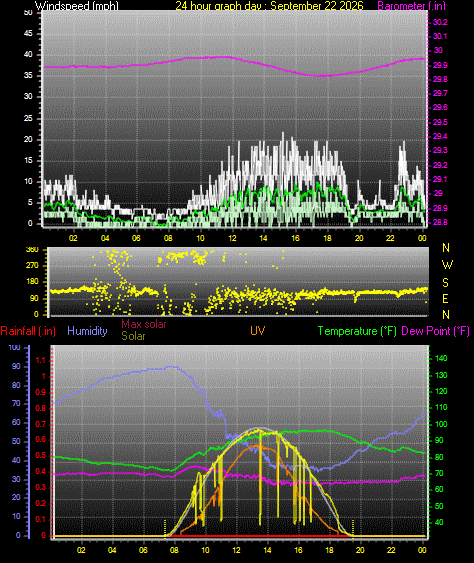
Task: Click the W compass direction label
Action: point(447,265)
